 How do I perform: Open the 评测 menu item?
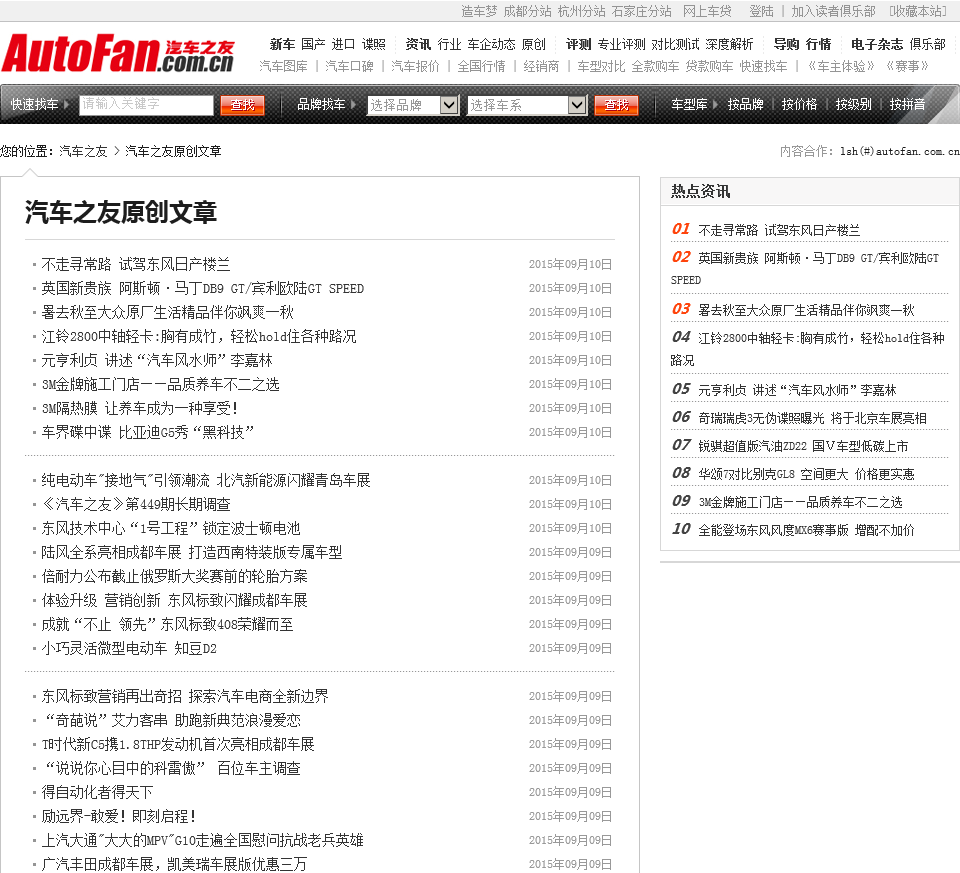[579, 44]
